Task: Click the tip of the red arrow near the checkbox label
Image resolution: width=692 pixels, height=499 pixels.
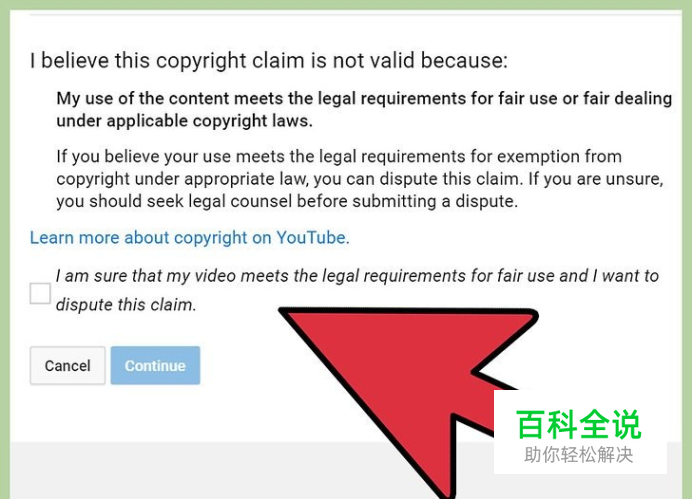Action: (283, 311)
